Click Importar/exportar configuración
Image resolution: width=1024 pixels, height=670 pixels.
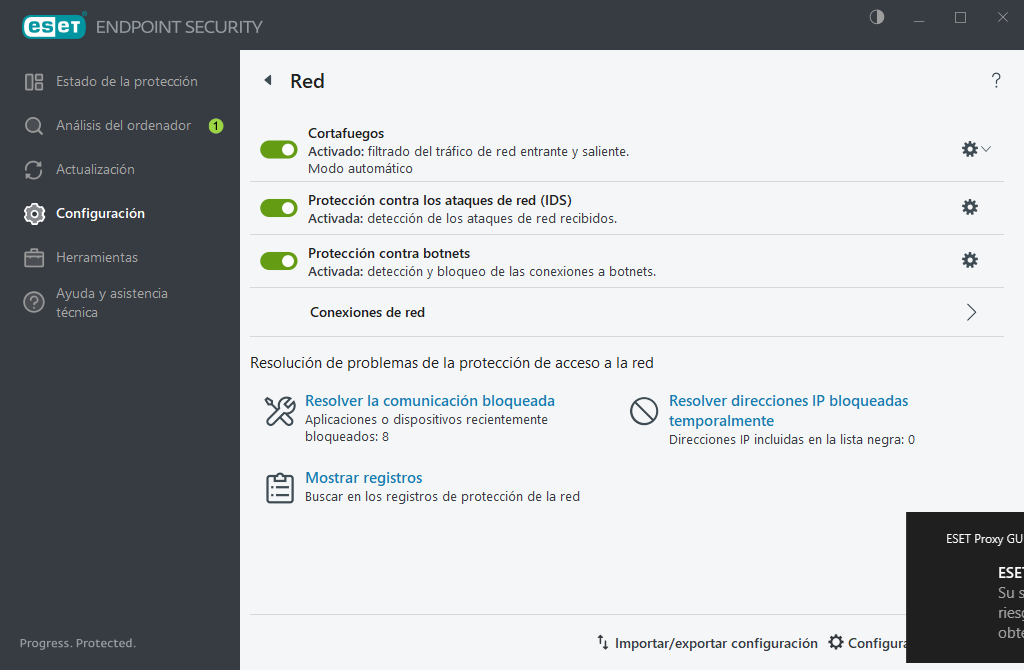coord(716,643)
